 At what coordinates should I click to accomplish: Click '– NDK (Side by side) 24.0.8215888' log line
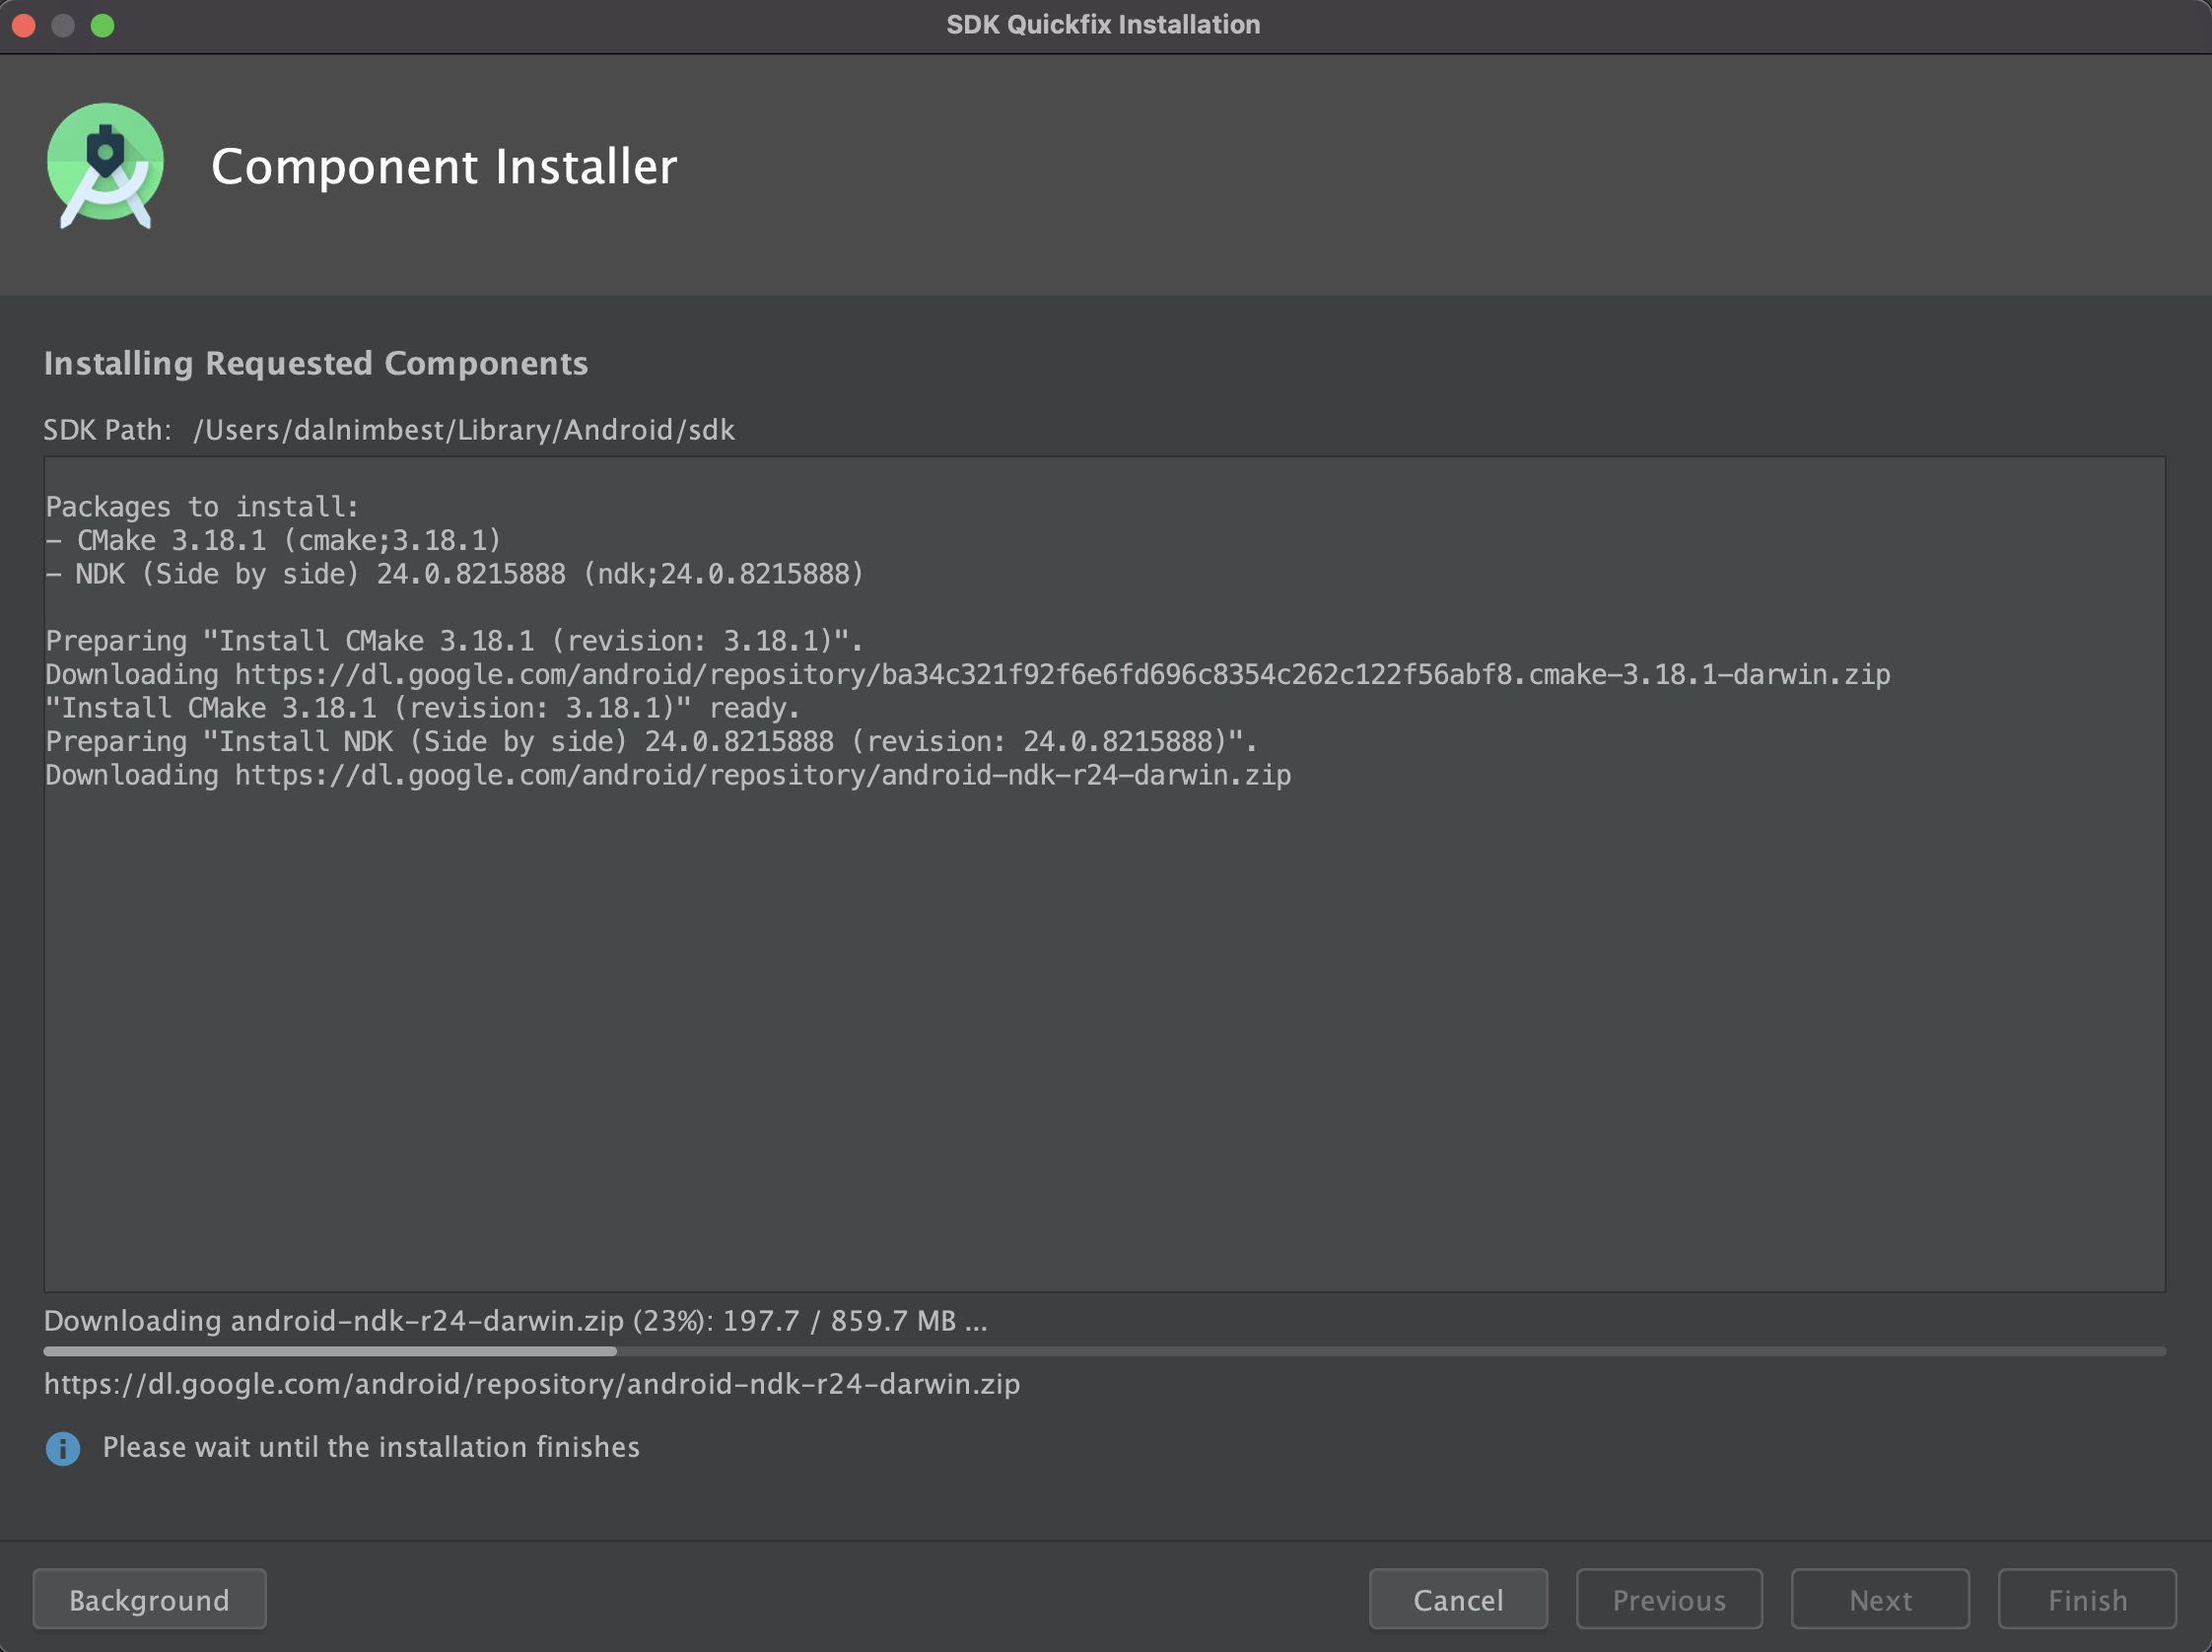point(455,574)
